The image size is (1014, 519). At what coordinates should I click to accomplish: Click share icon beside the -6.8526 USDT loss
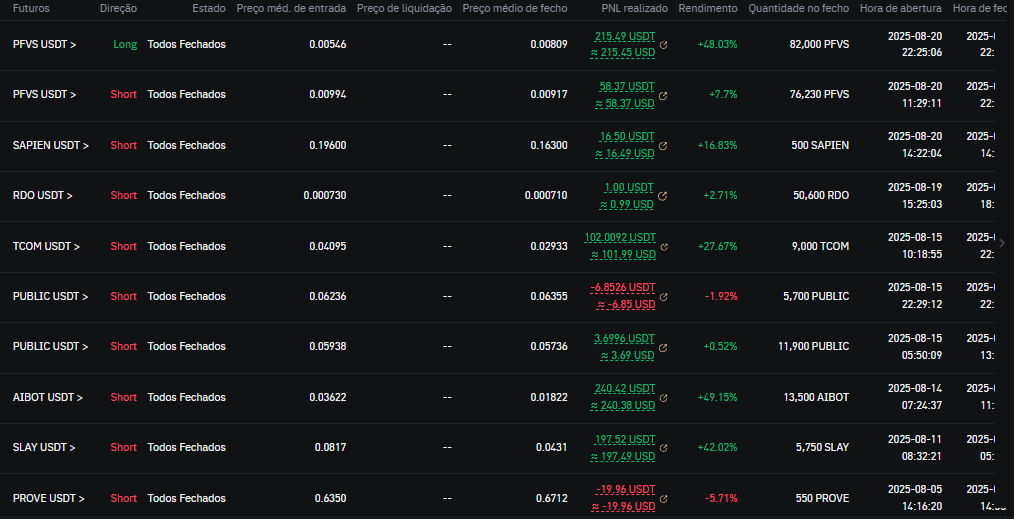[664, 296]
